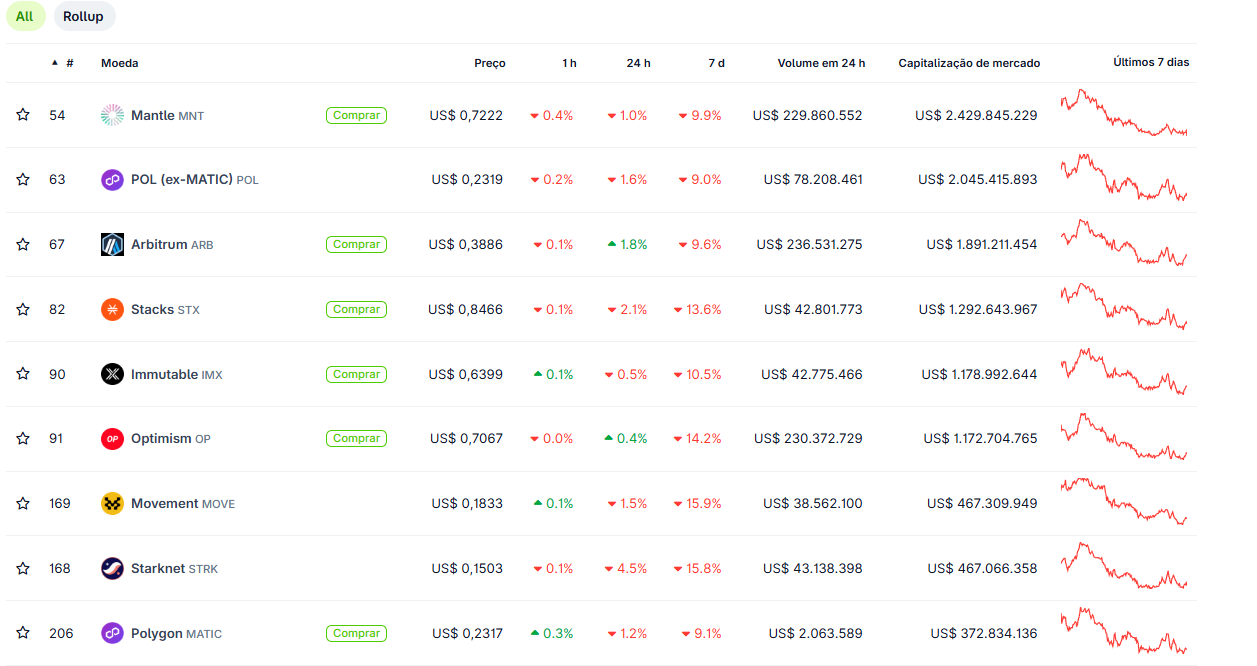Viewport: 1257px width, 666px height.
Task: Click volume US$ 2.063.589
Action: point(816,633)
